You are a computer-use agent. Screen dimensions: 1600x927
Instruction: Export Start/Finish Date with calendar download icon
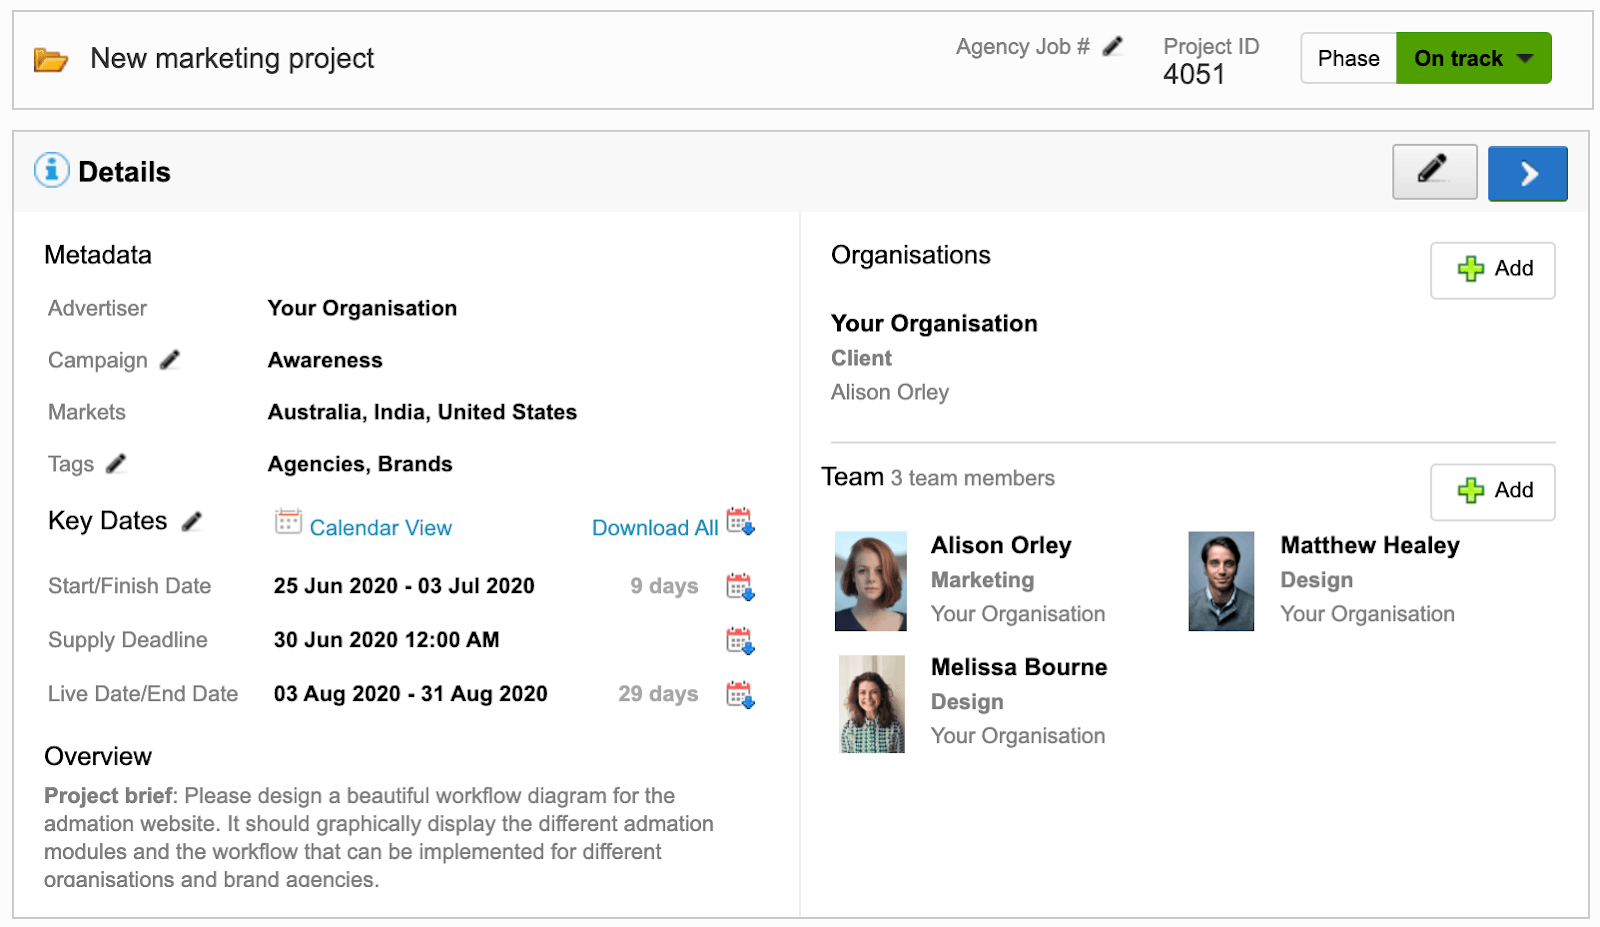741,587
